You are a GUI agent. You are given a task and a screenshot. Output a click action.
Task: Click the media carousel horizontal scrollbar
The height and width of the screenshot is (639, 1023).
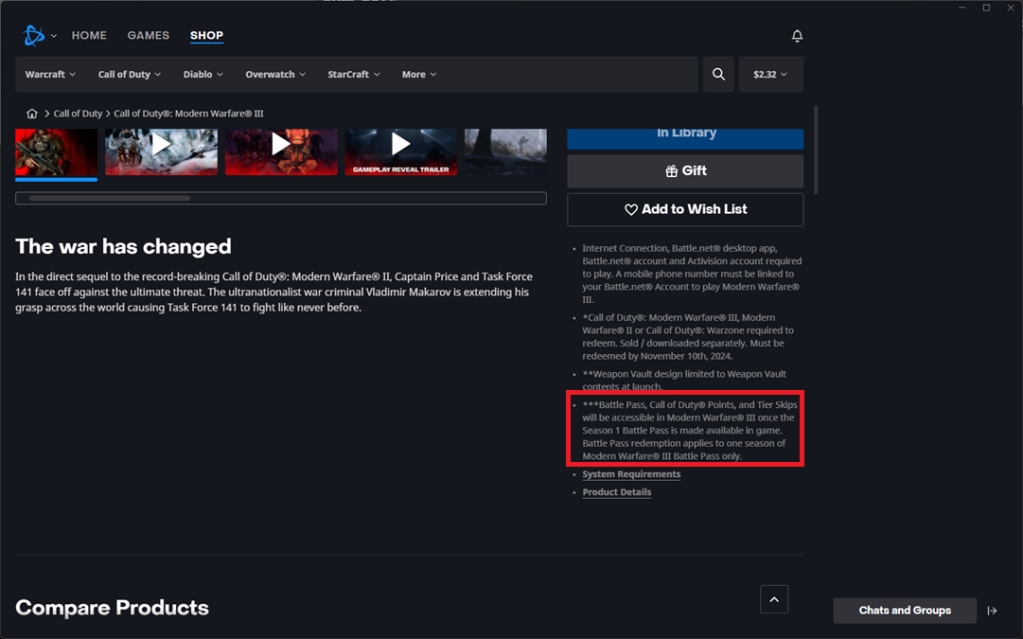click(110, 198)
